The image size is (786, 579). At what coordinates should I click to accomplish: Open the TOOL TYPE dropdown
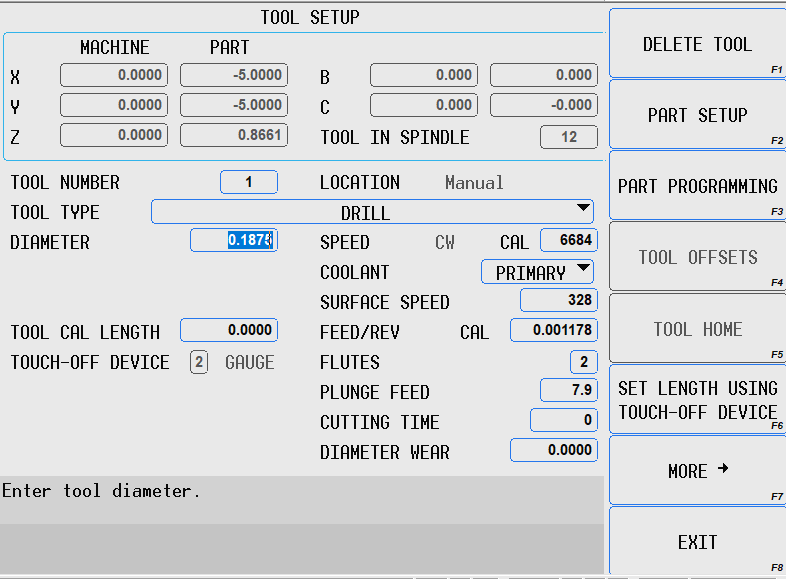tap(372, 212)
